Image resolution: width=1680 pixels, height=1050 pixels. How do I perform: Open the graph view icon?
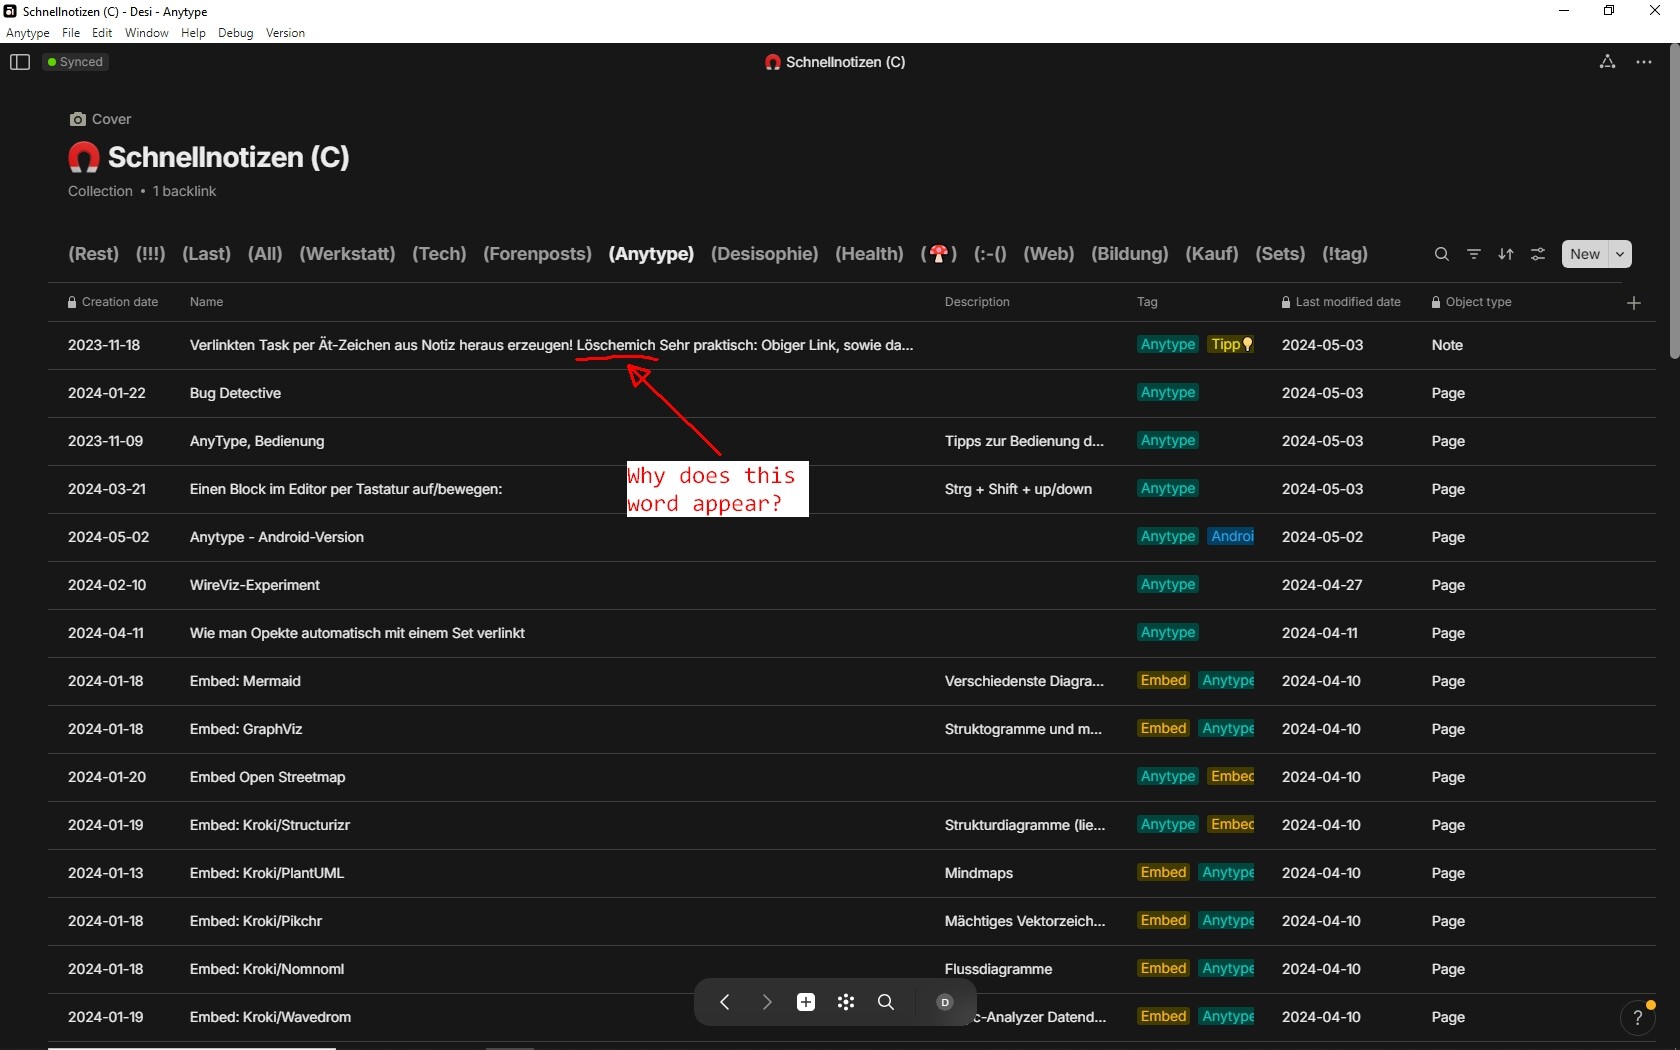click(1607, 62)
